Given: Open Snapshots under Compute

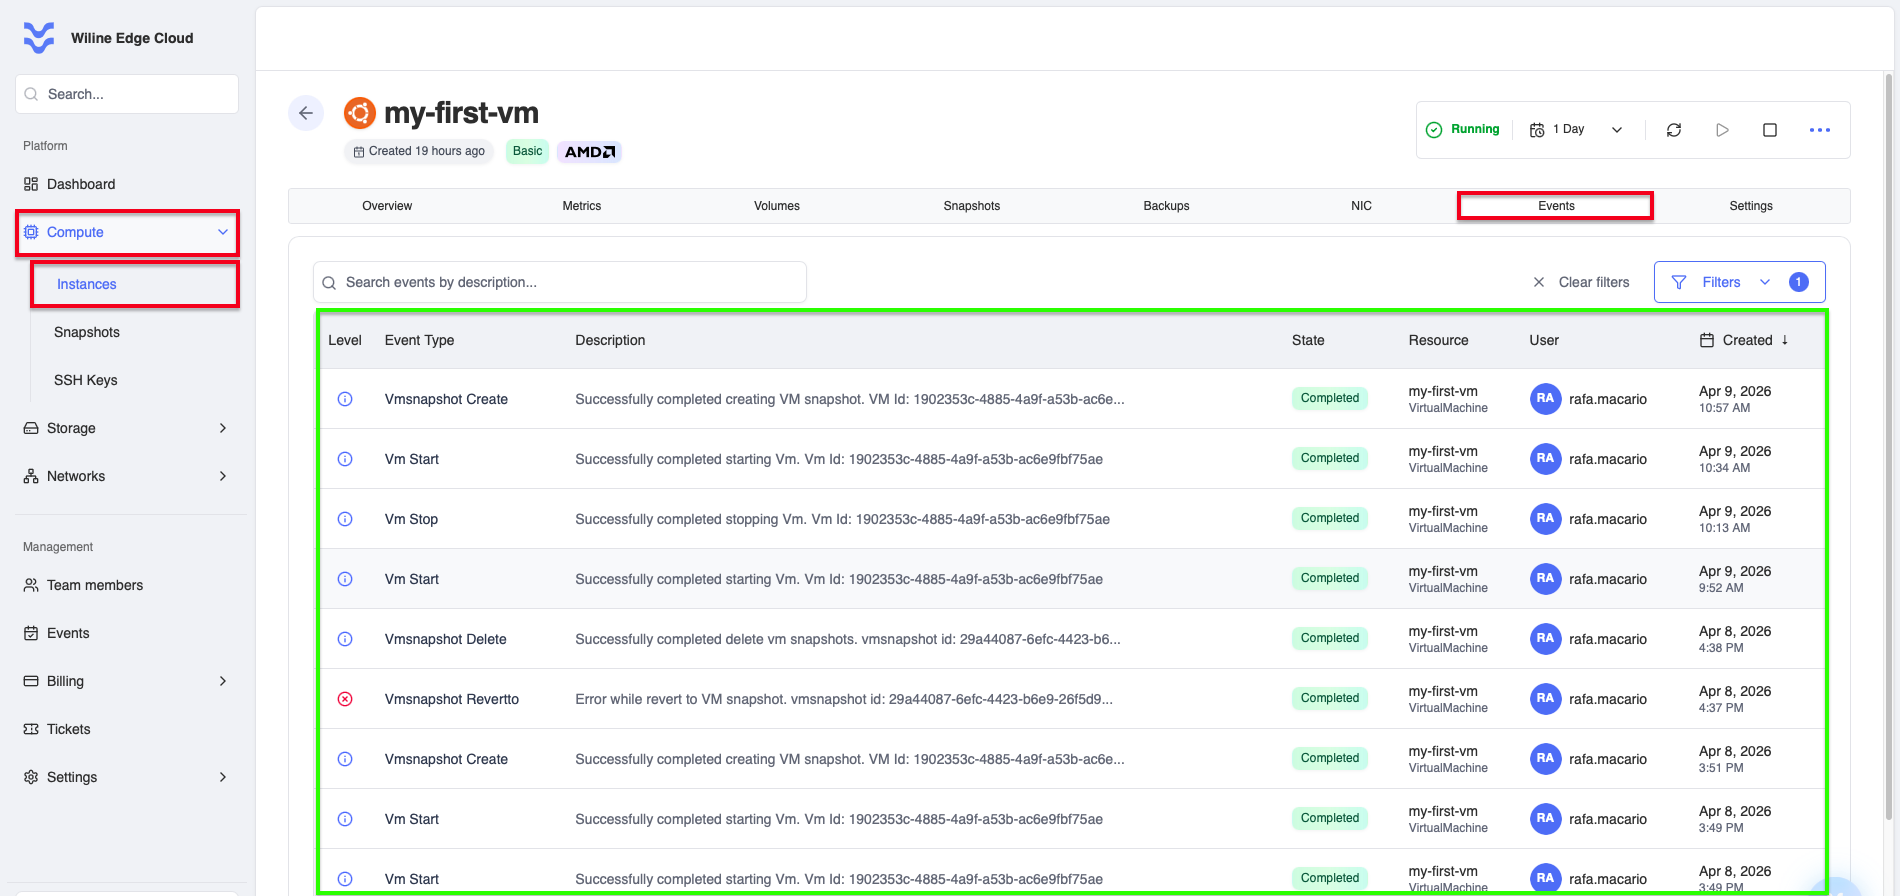Looking at the screenshot, I should (87, 332).
